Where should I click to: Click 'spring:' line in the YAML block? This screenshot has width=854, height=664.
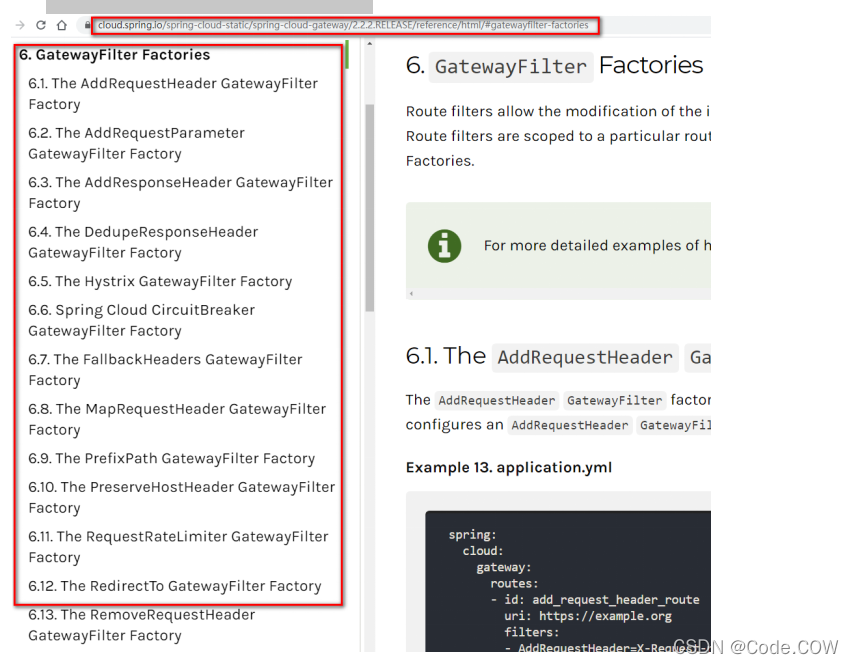[472, 534]
